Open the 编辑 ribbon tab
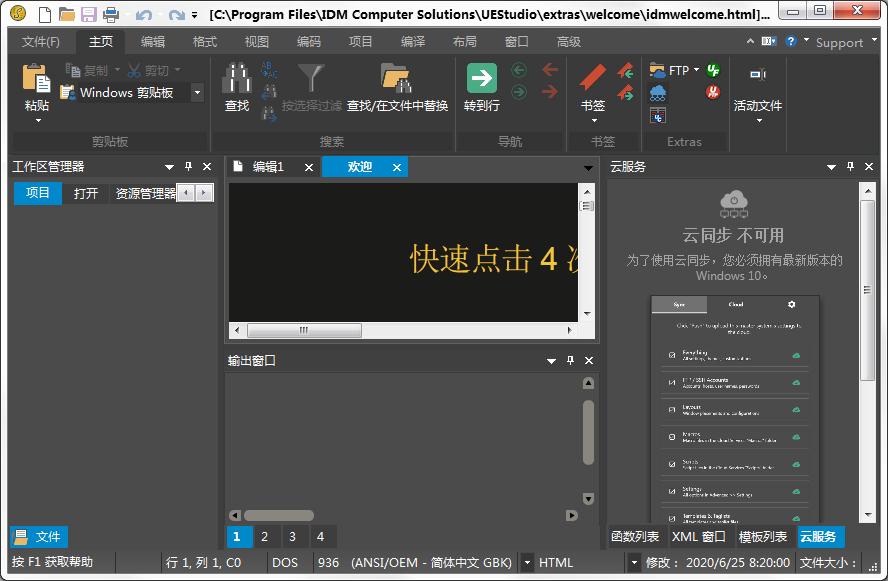Screen dimensions: 888x581 153,42
